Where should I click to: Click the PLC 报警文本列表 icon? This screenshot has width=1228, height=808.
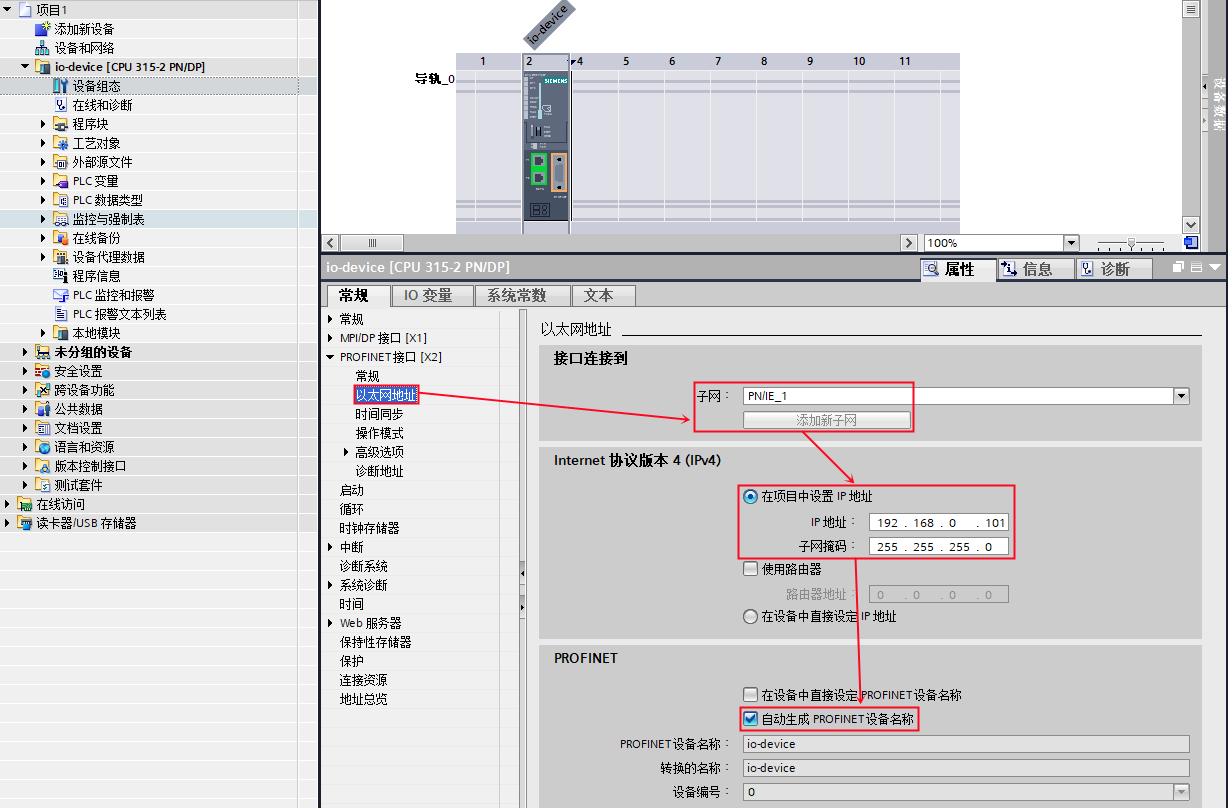tap(60, 314)
